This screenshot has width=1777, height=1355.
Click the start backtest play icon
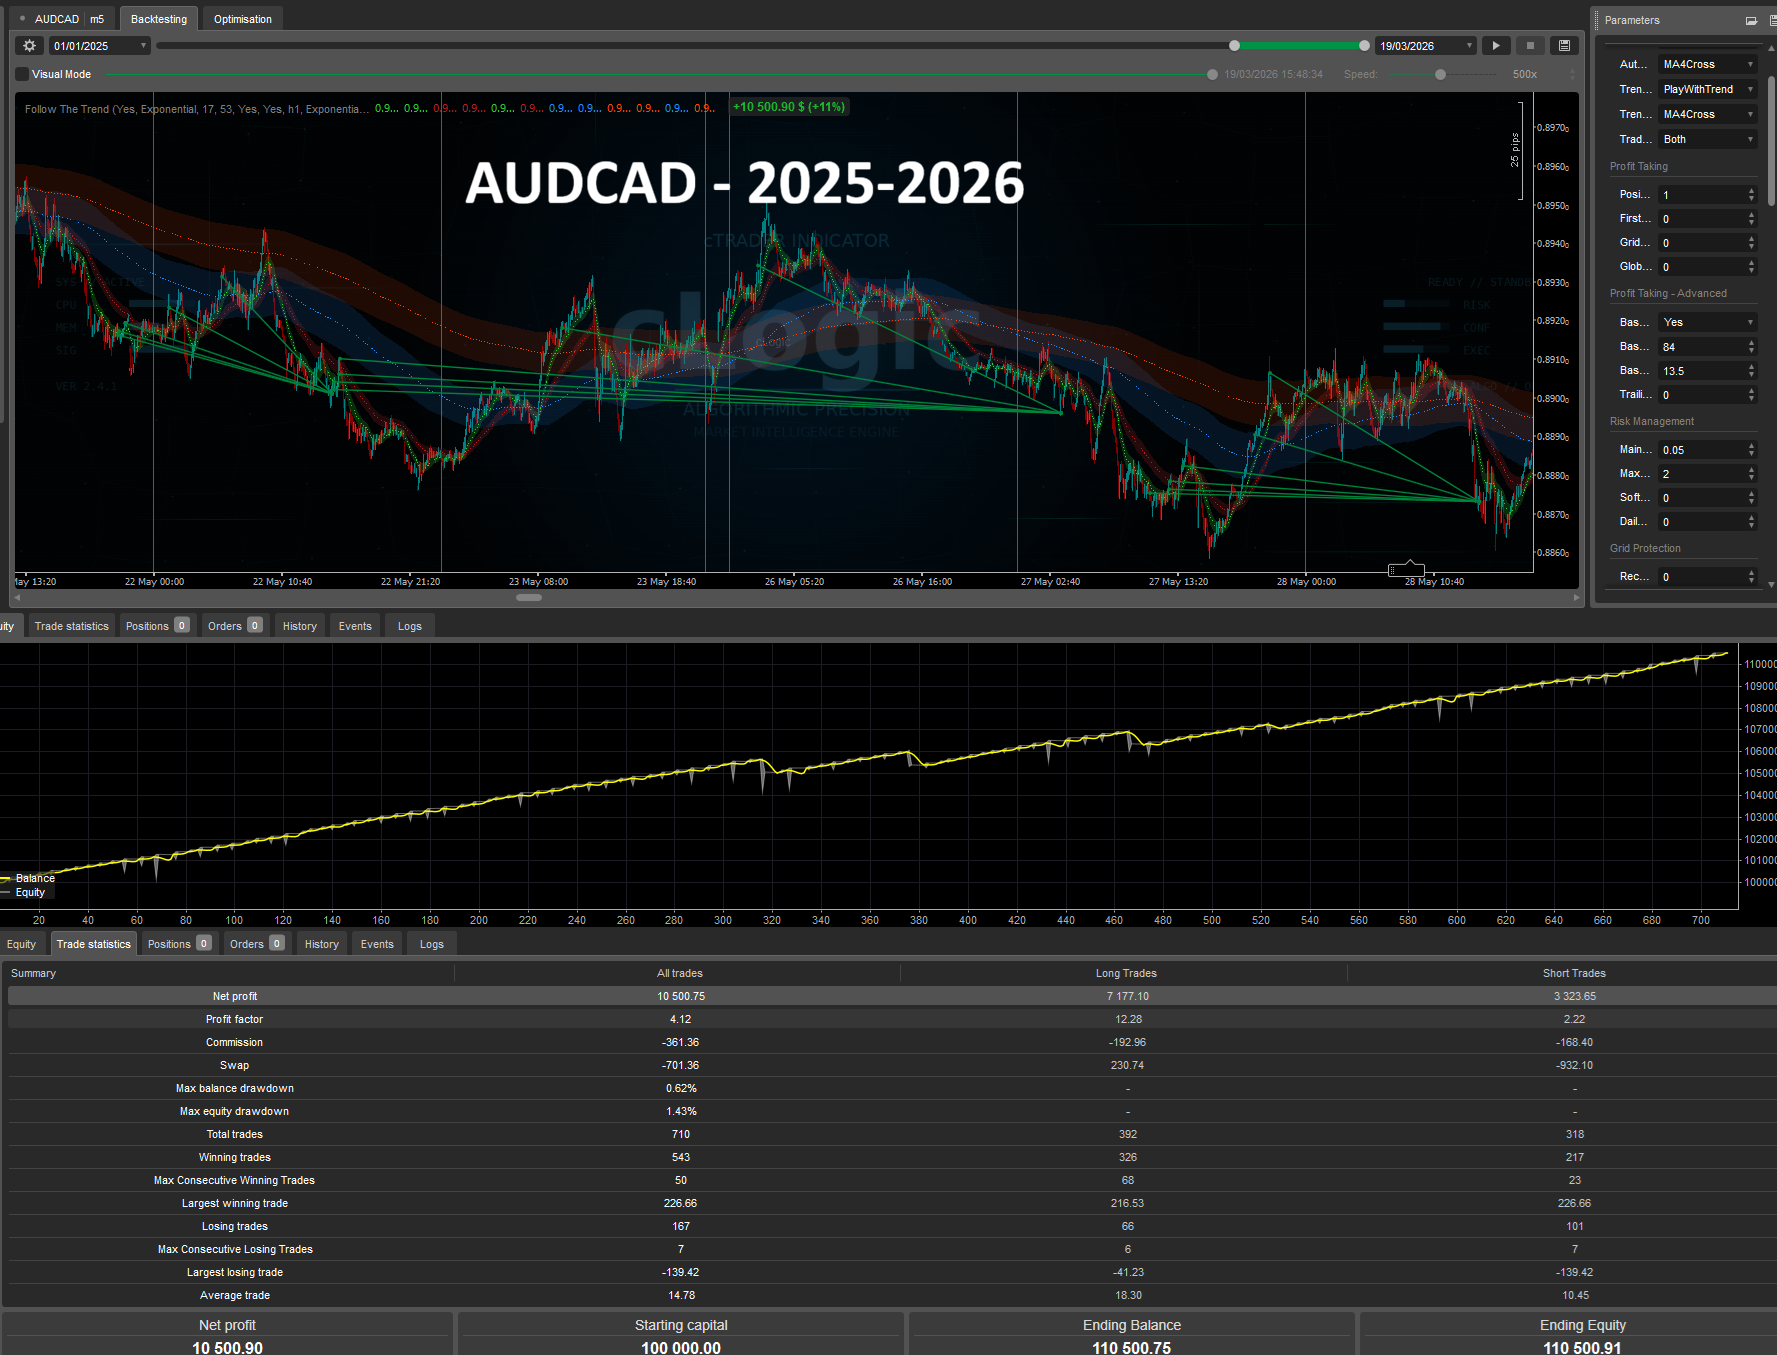click(1496, 45)
